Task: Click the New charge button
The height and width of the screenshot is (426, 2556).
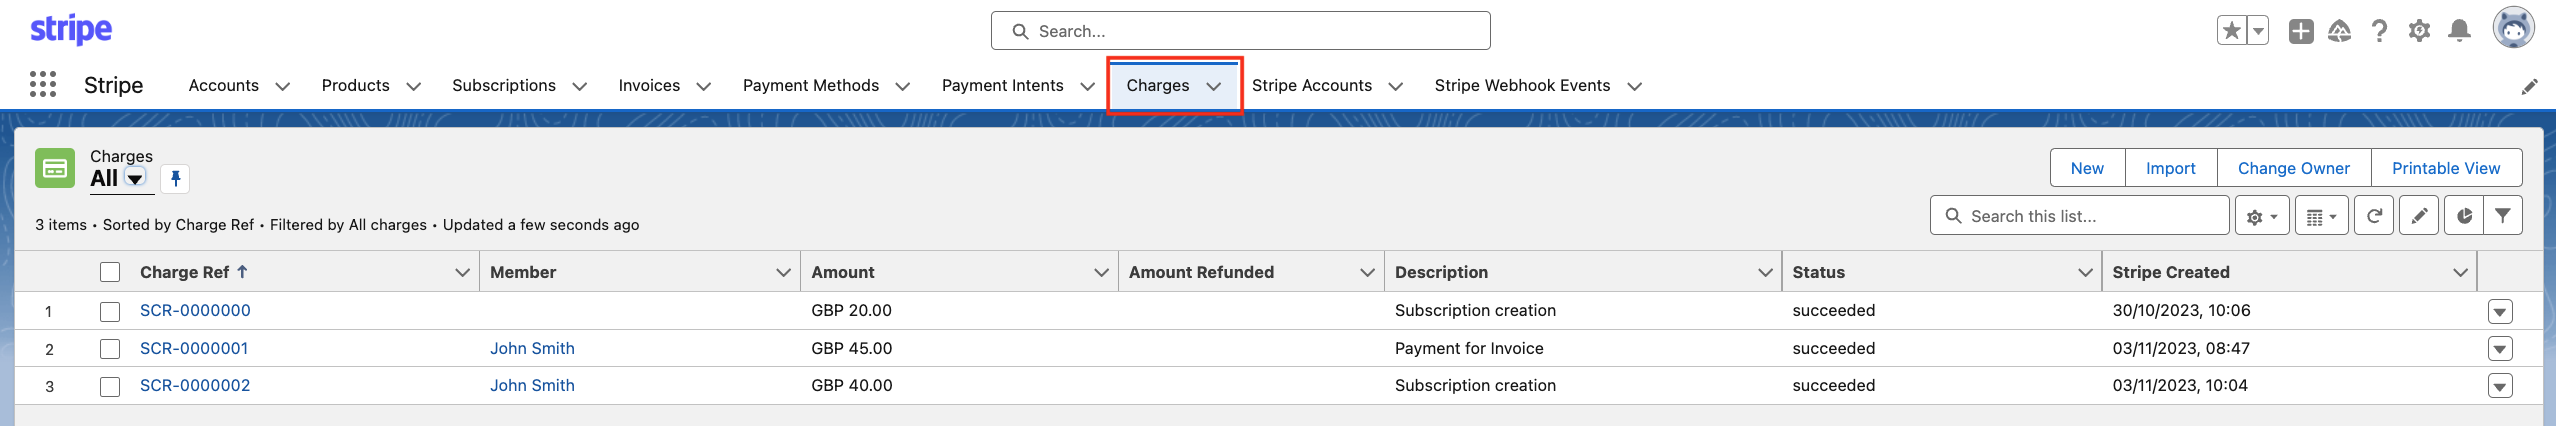Action: (2087, 168)
